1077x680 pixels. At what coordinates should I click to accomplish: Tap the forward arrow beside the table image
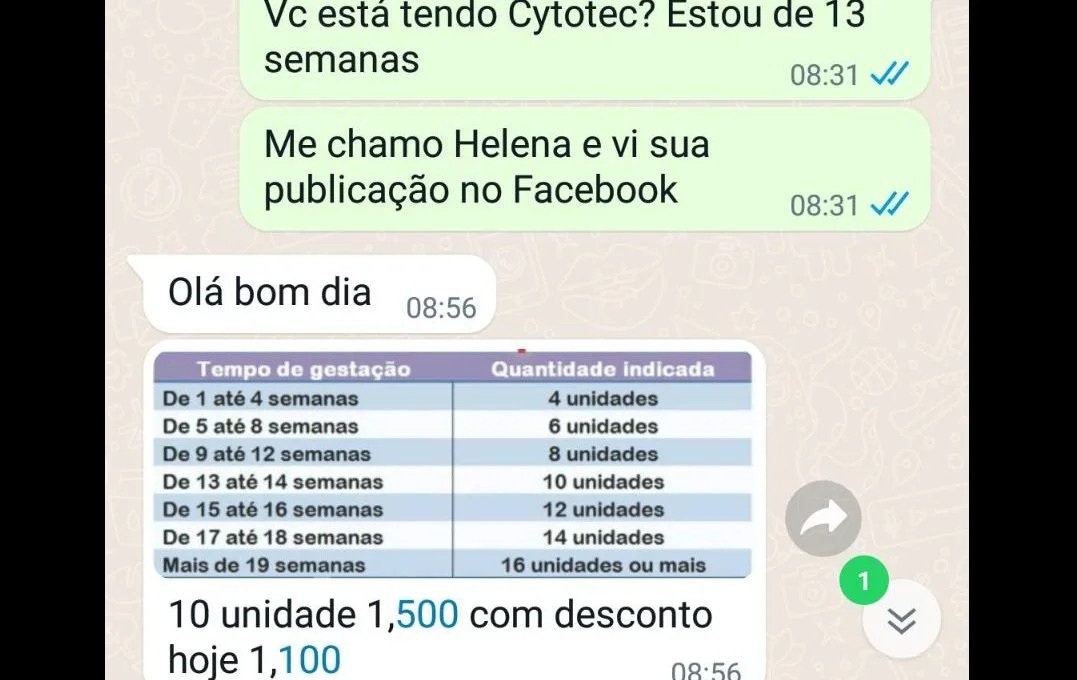(x=823, y=518)
